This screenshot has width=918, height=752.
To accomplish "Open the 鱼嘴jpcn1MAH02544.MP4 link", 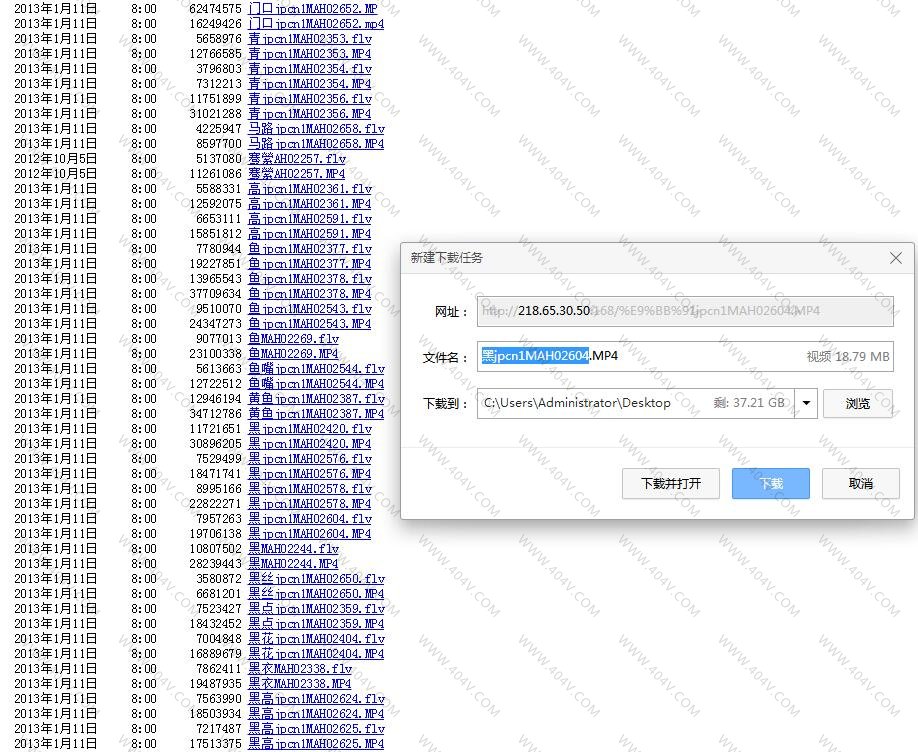I will pos(316,384).
